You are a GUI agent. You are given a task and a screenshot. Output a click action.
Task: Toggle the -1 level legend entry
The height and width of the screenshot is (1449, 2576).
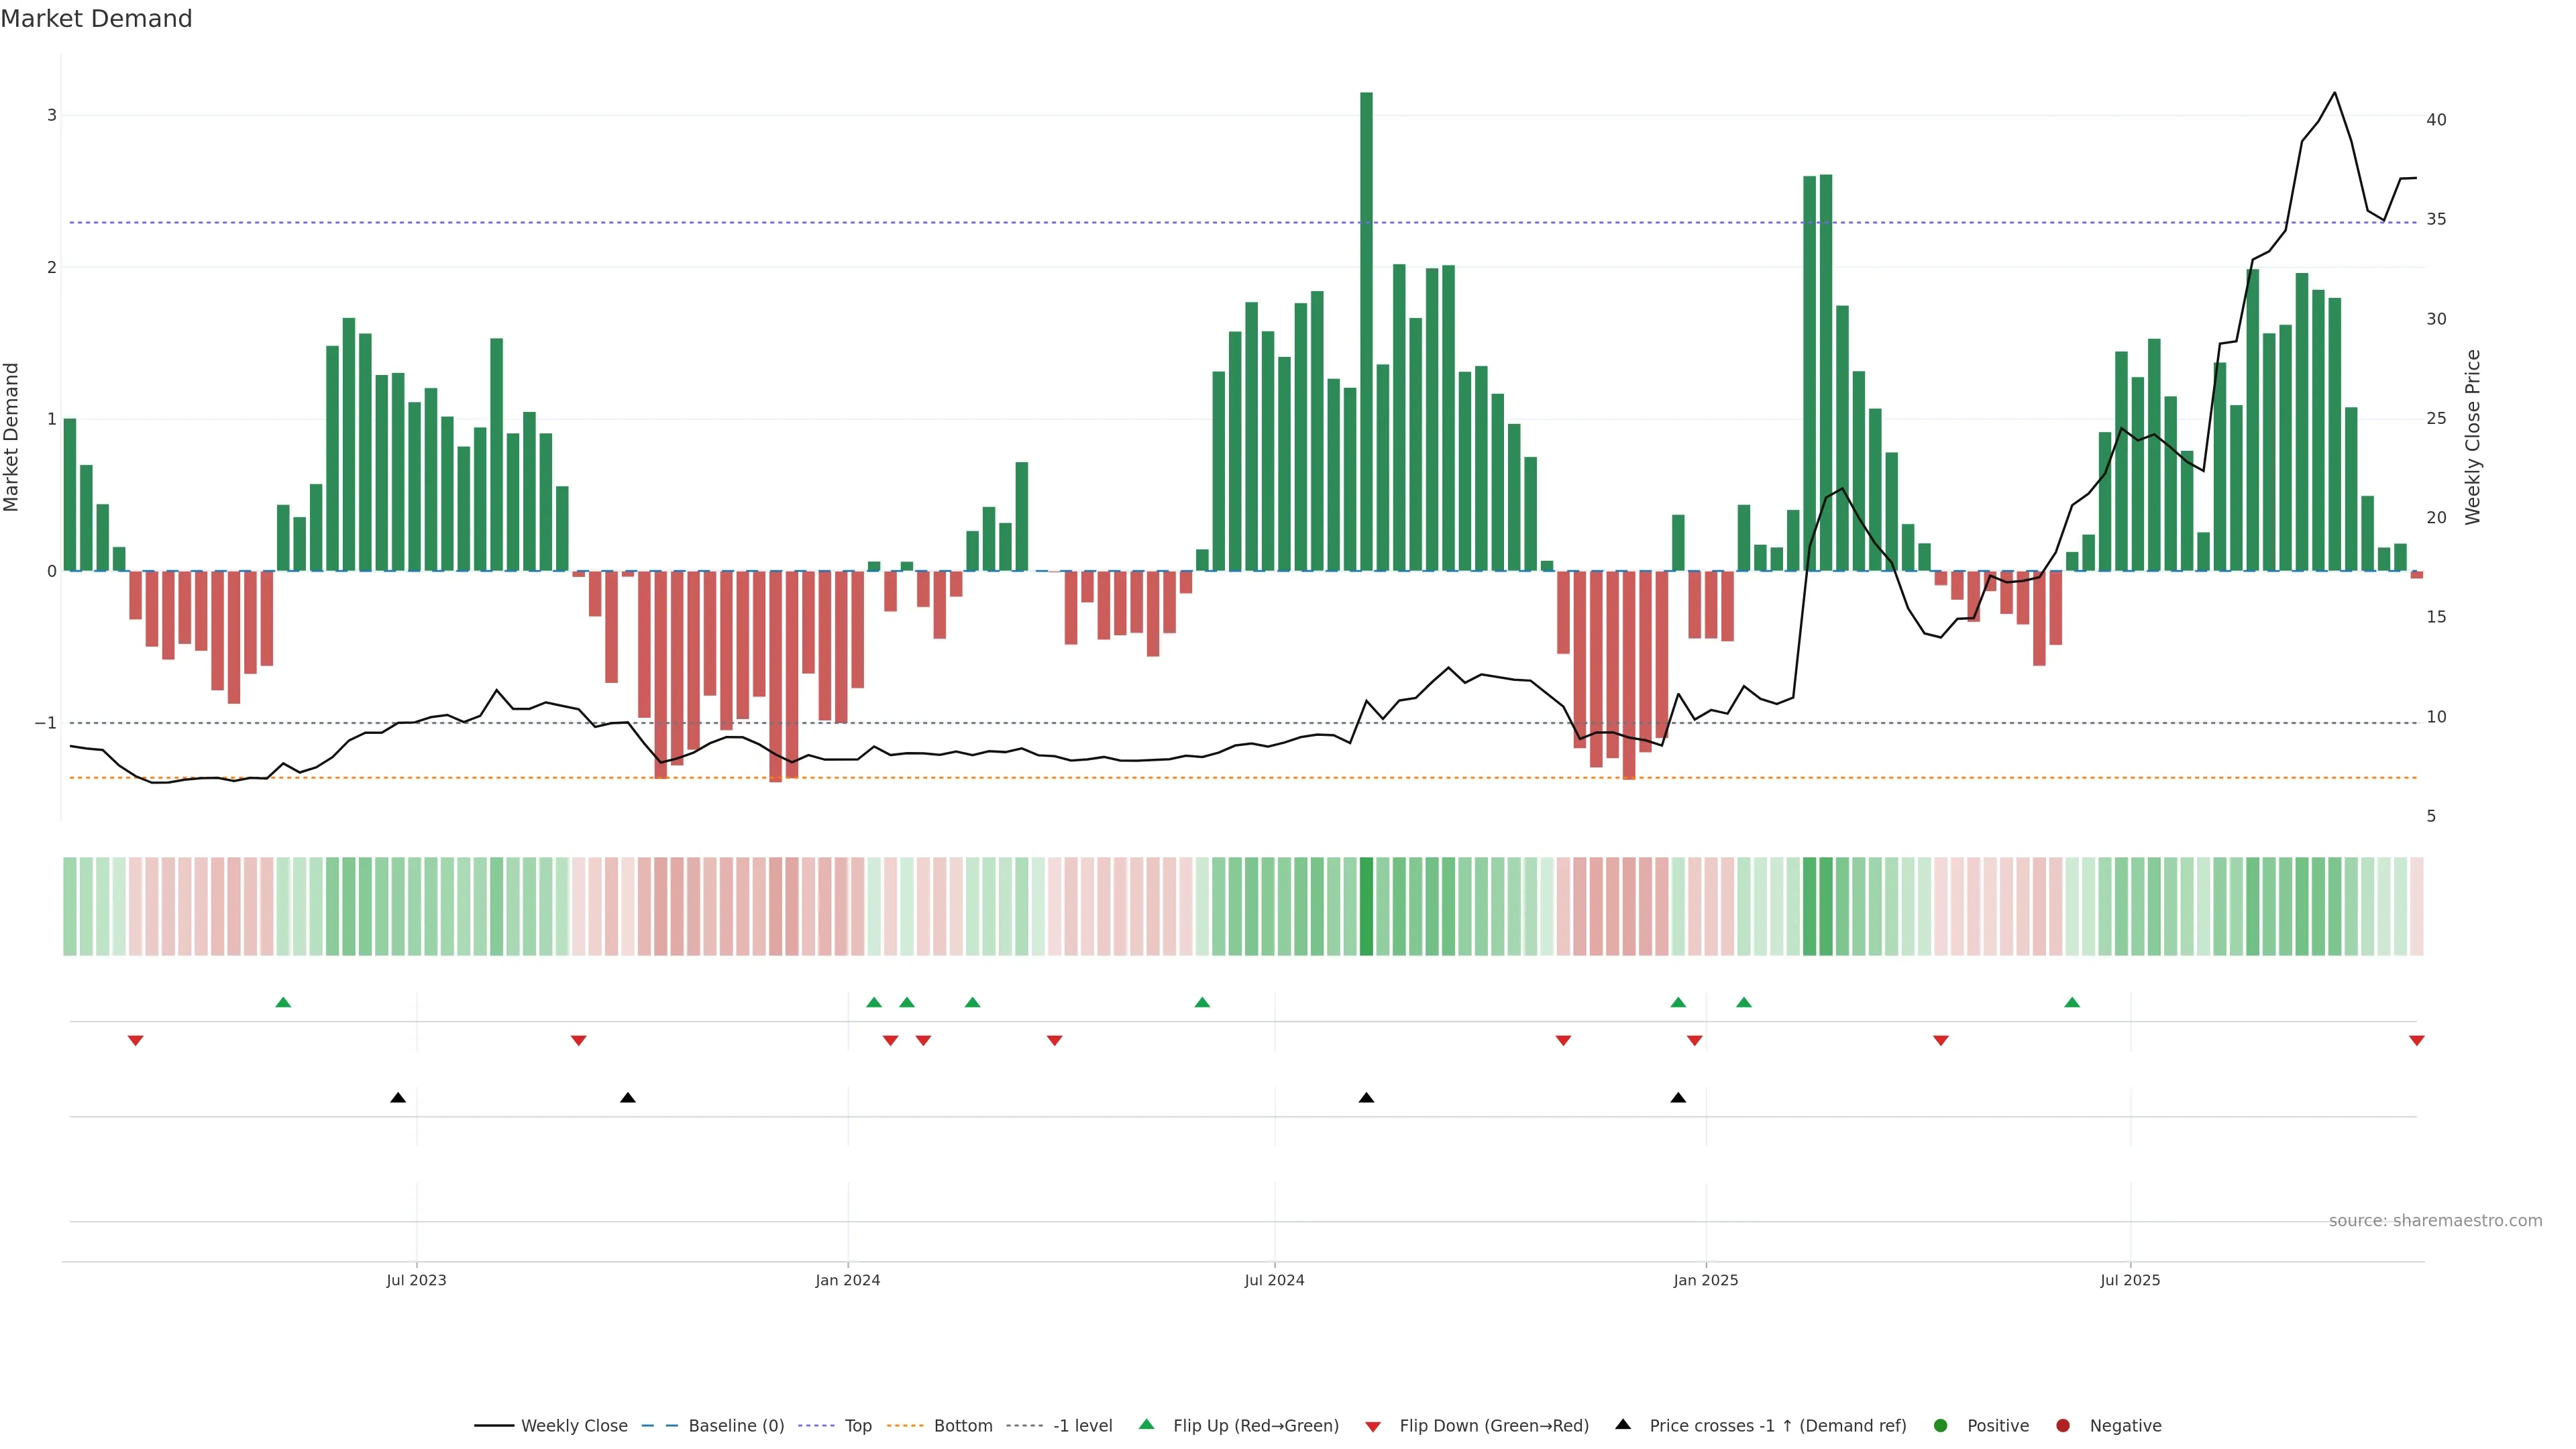coord(1082,1425)
